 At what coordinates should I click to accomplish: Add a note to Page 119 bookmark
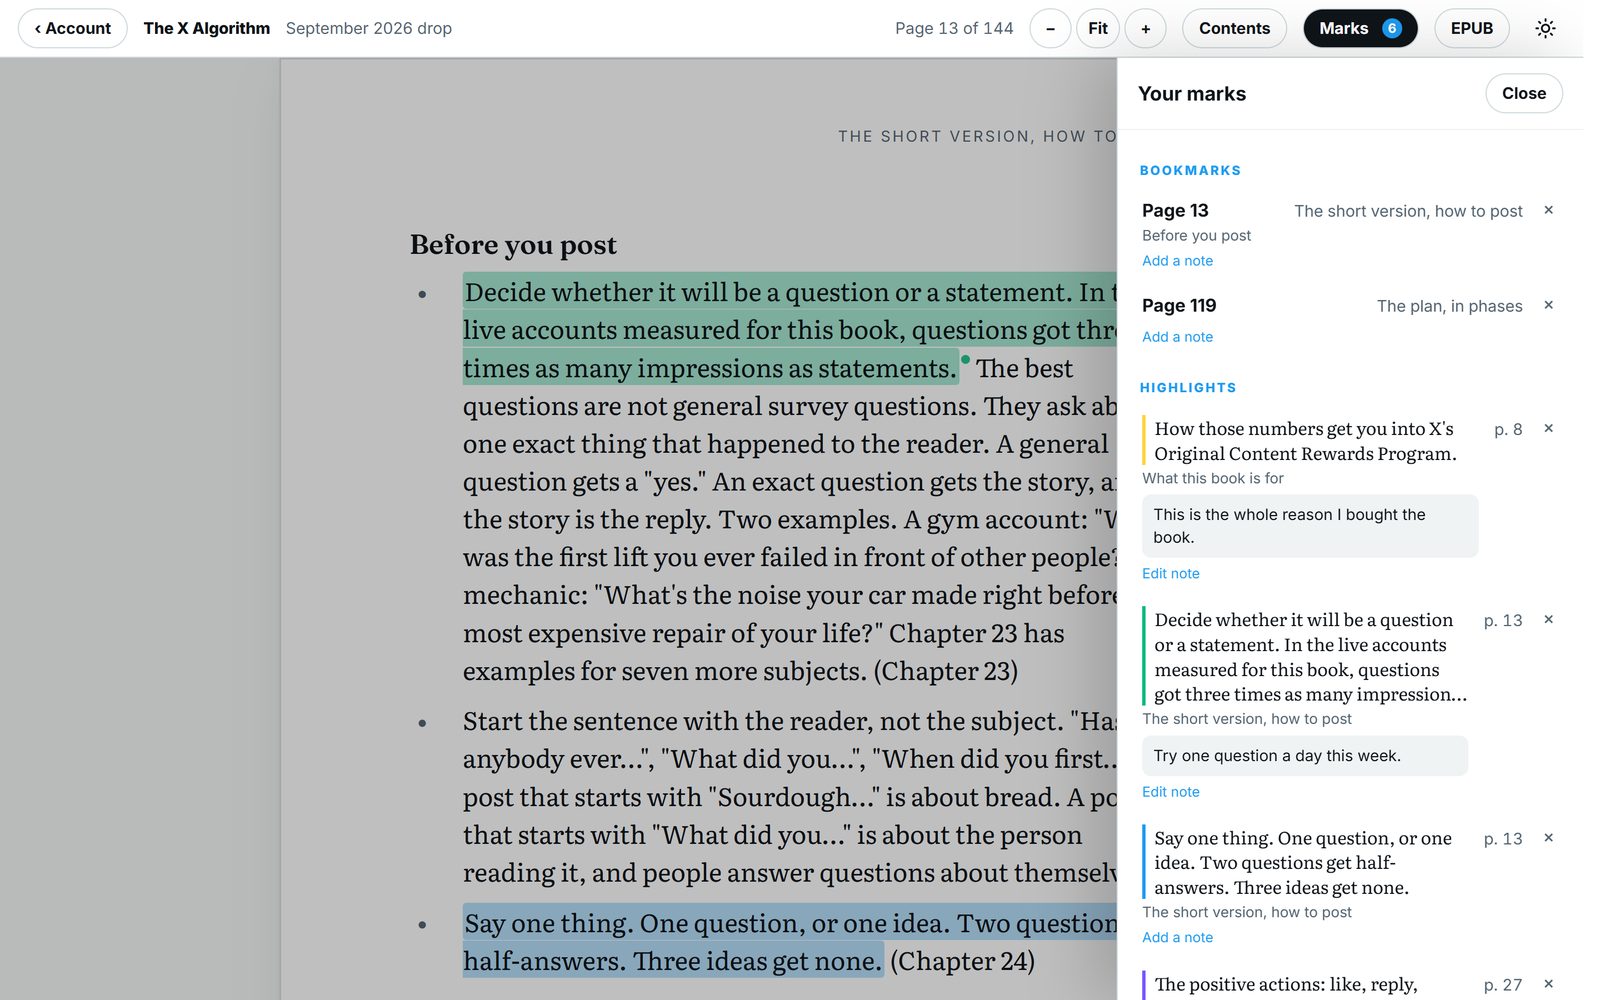click(1177, 337)
